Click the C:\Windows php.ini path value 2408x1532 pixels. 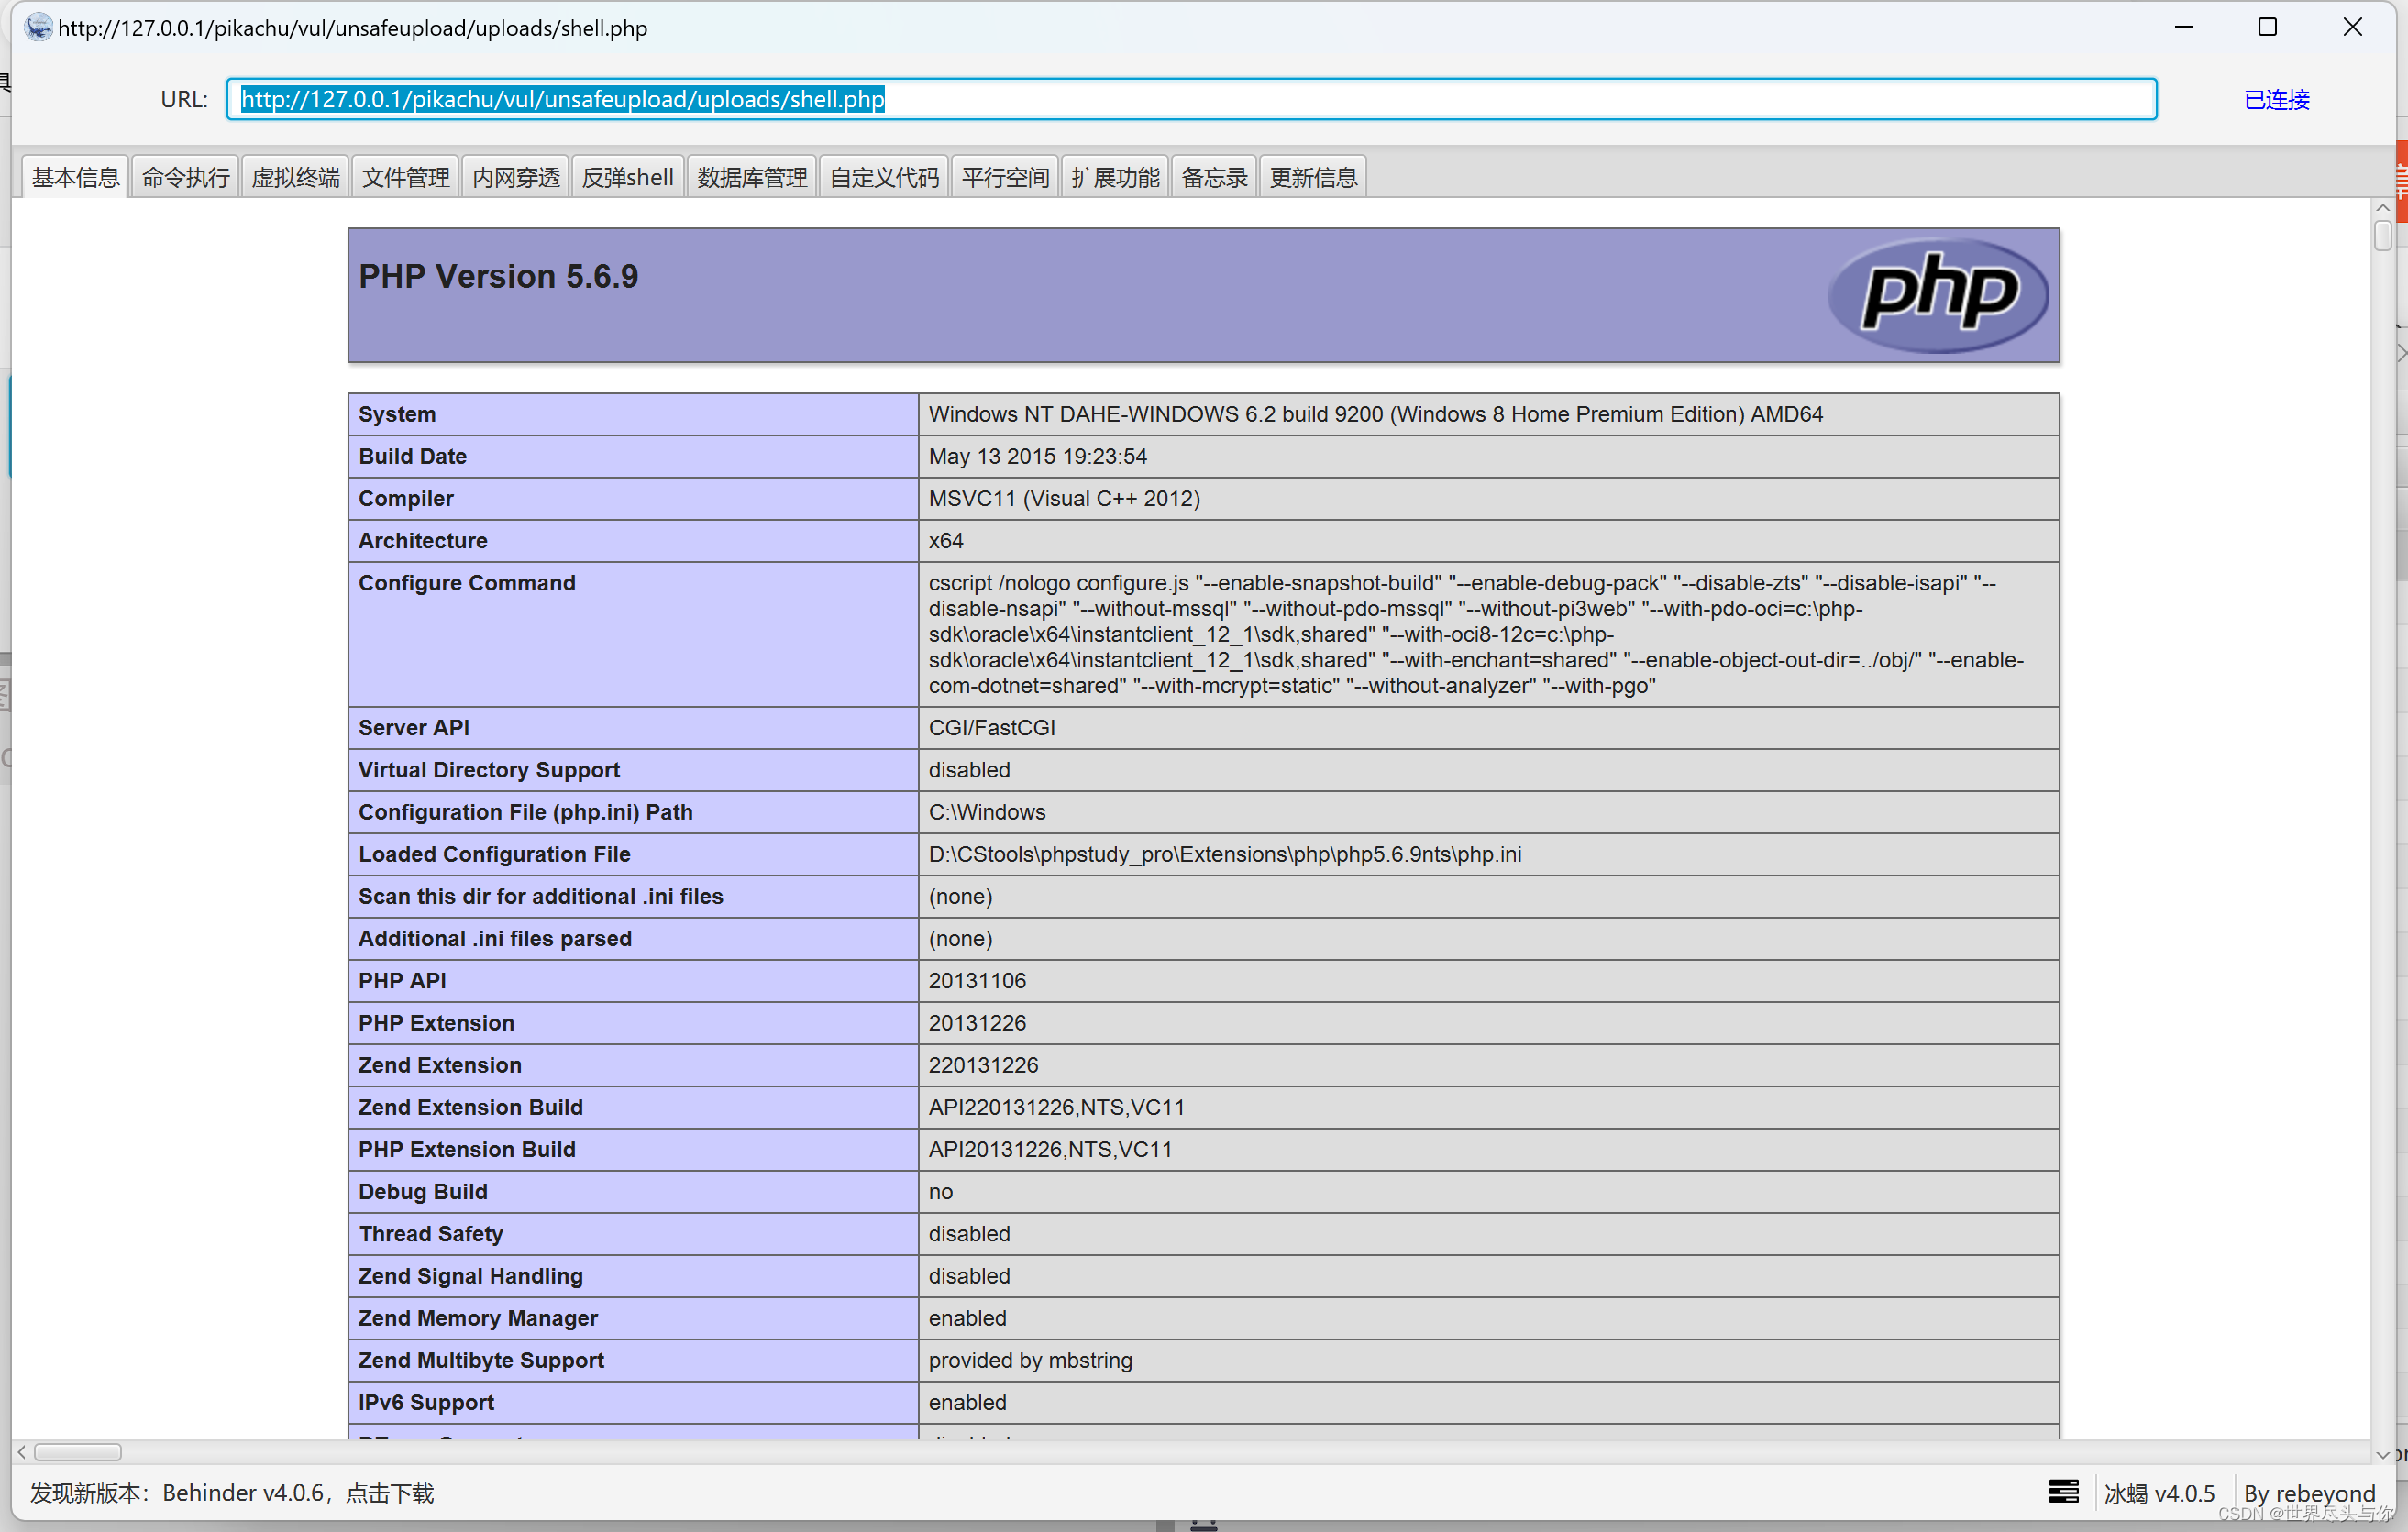987,811
